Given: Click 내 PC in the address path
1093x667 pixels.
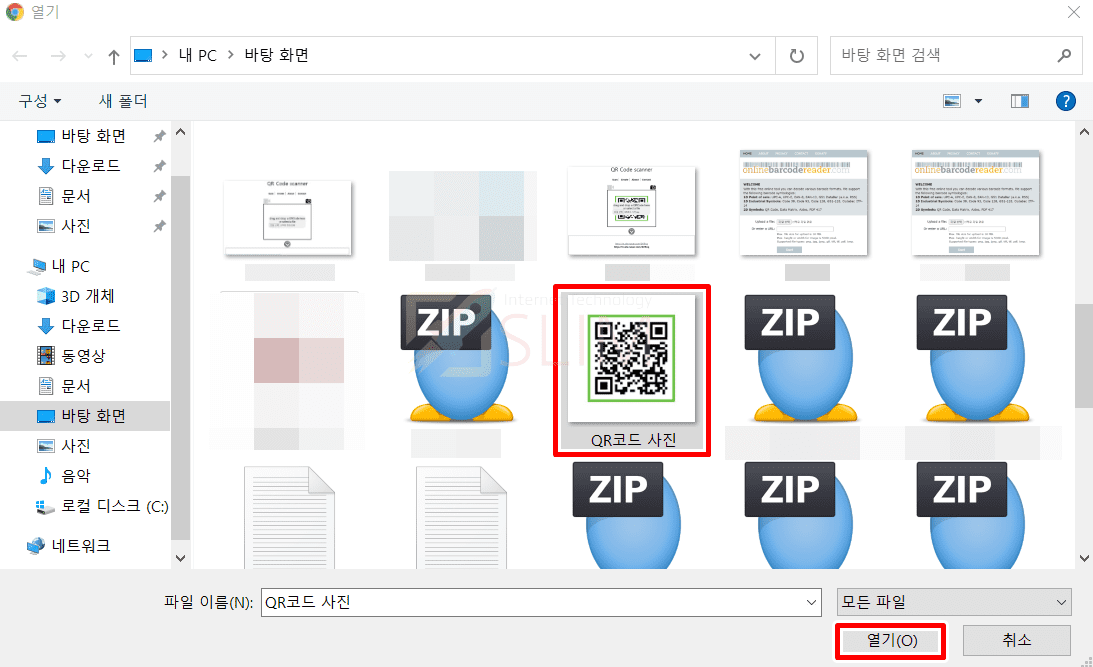Looking at the screenshot, I should coord(197,55).
